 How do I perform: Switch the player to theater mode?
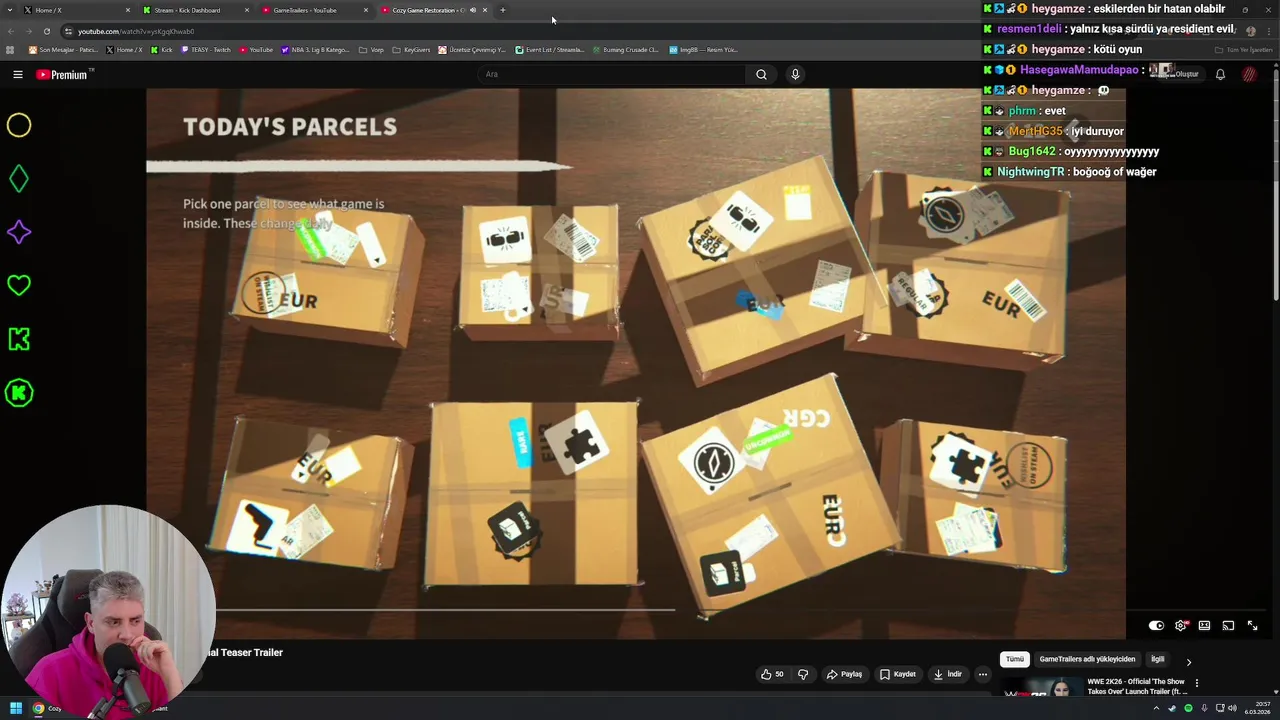[x=1204, y=625]
